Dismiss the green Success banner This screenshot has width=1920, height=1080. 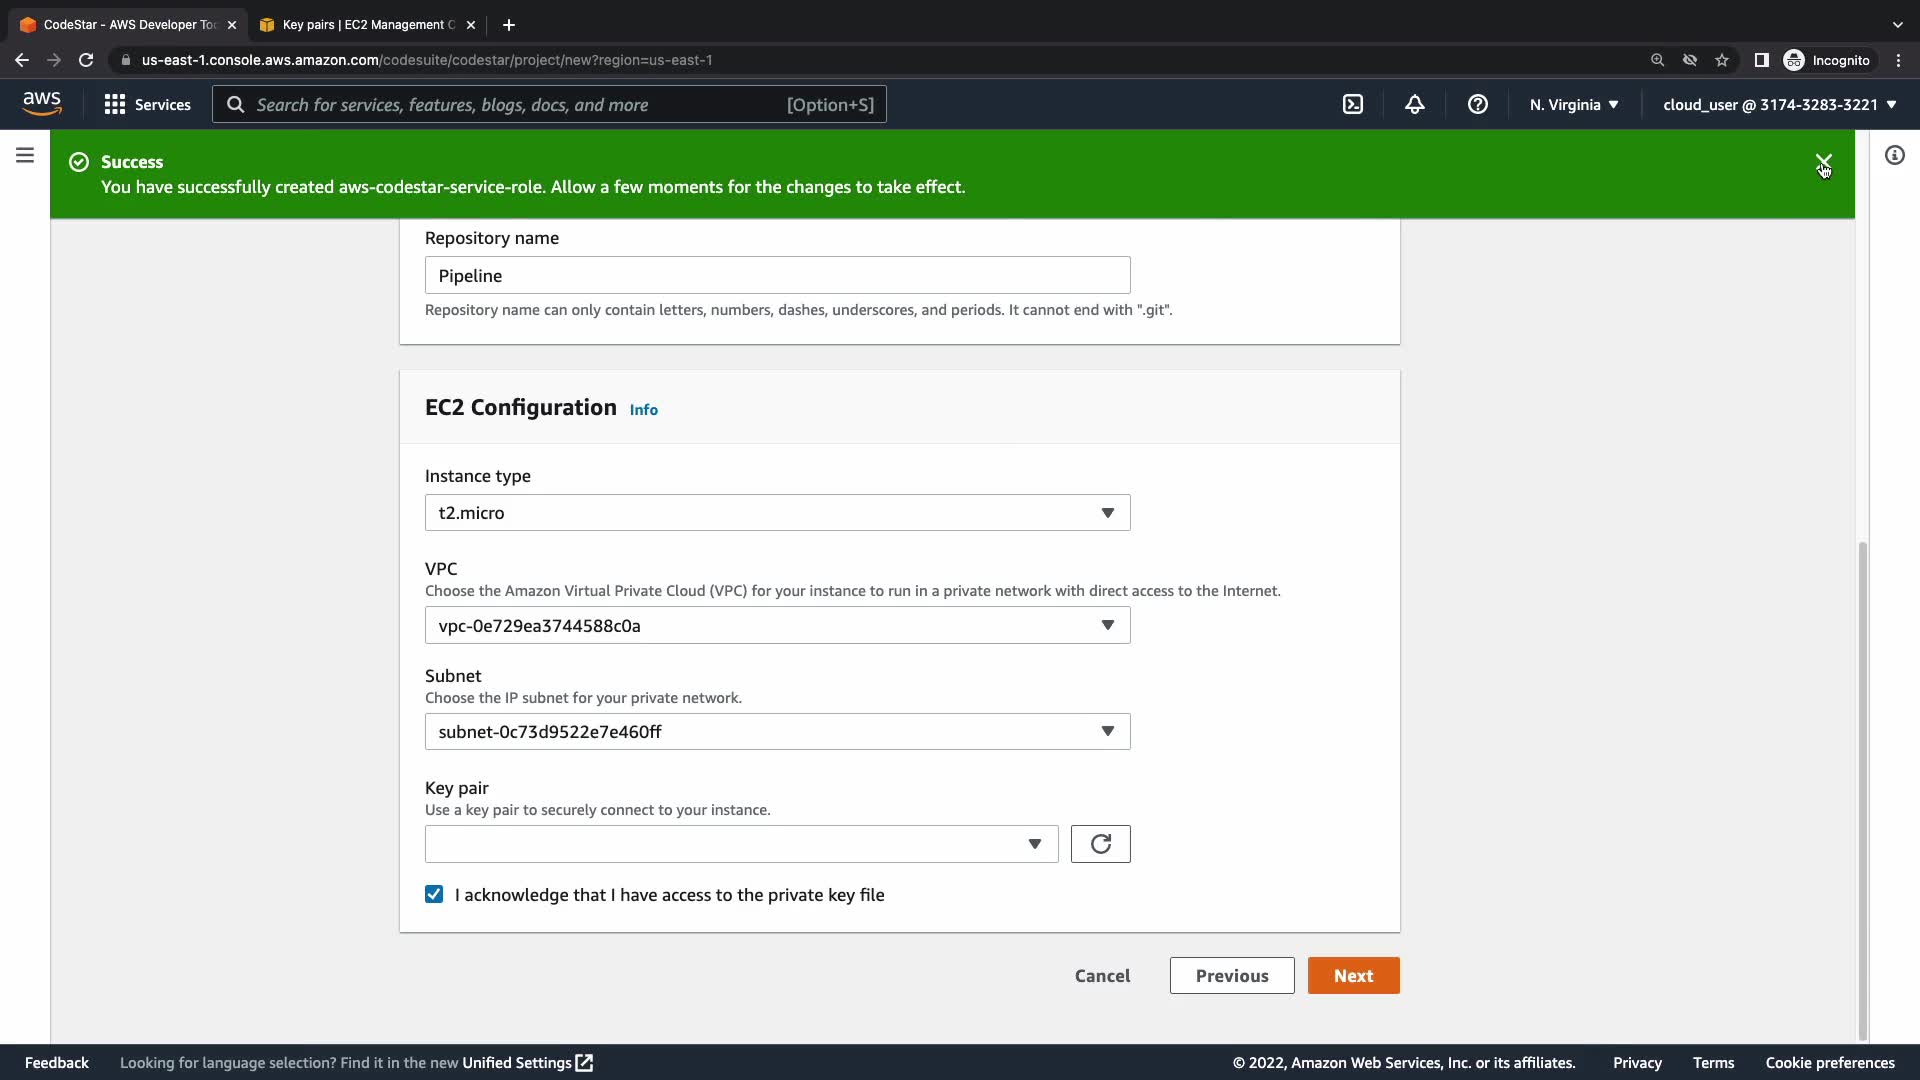click(1823, 162)
